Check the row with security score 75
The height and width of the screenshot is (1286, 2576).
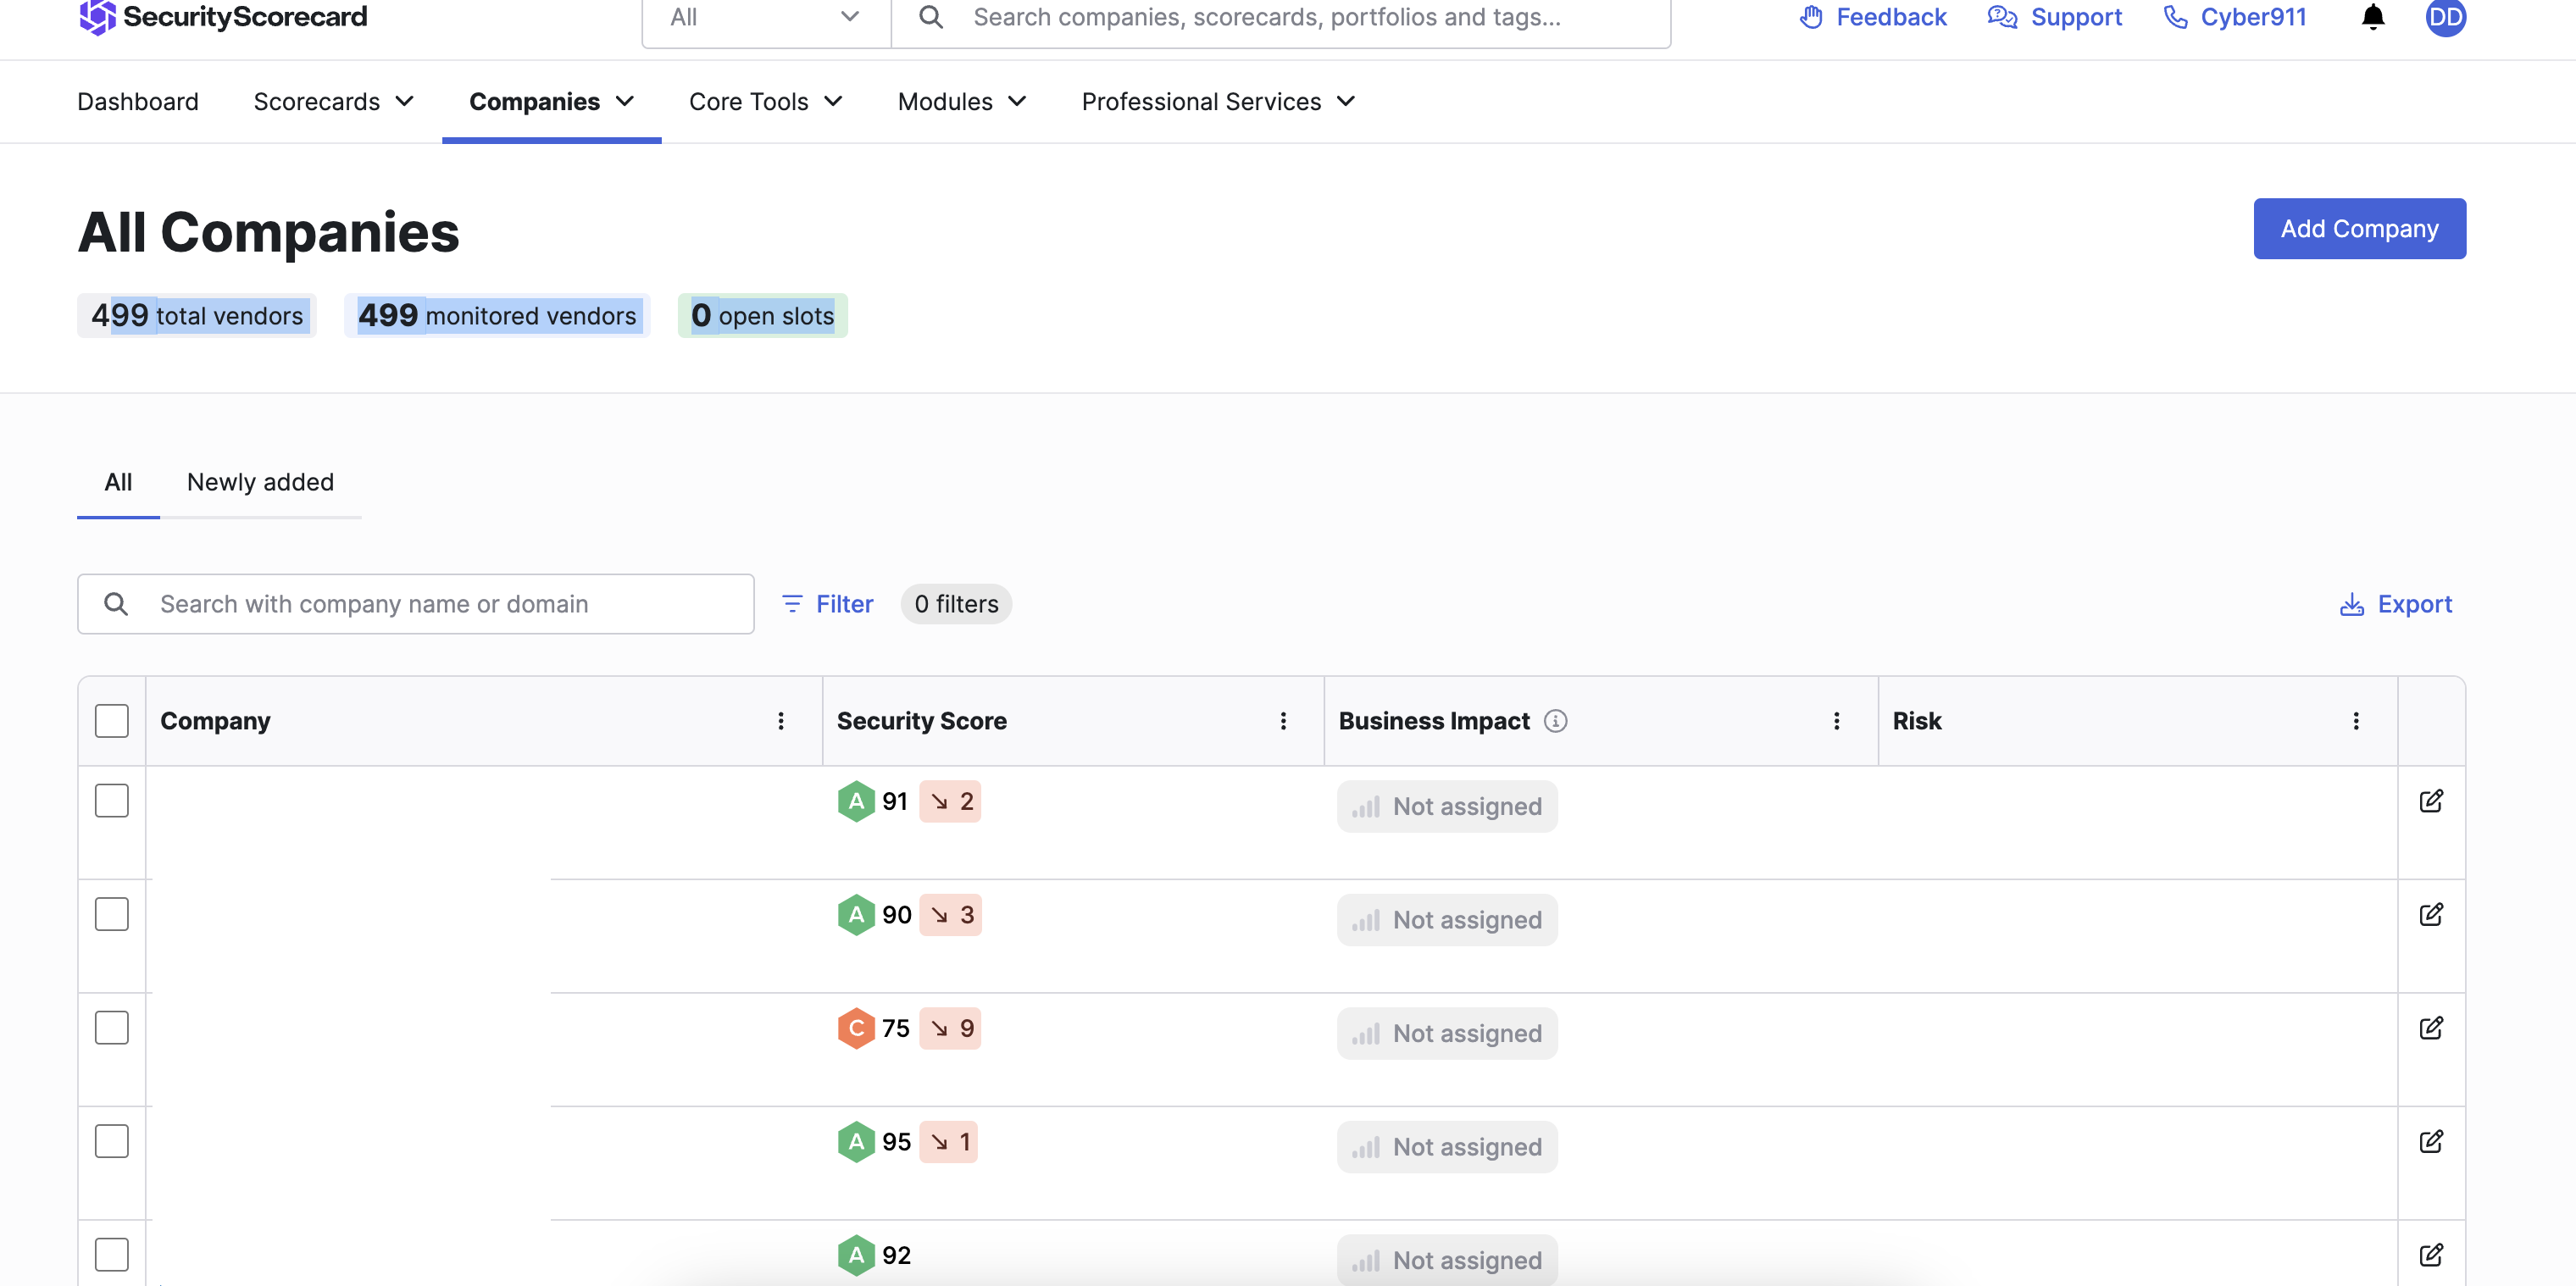pos(112,1028)
